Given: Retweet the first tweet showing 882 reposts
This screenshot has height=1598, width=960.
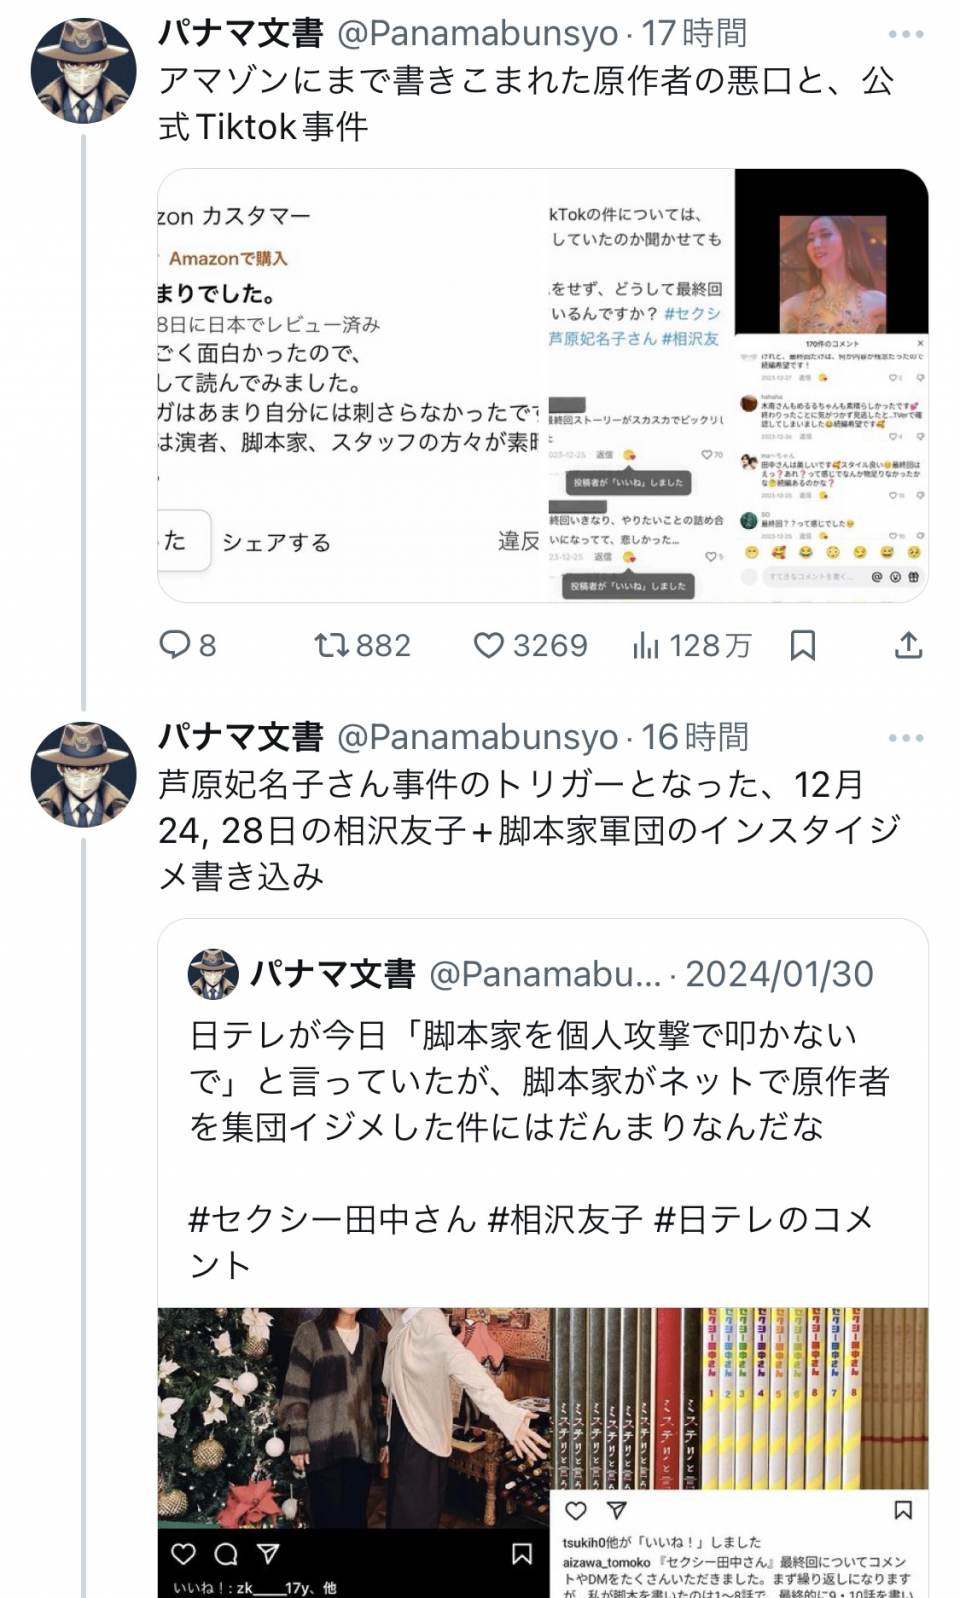Looking at the screenshot, I should [x=362, y=645].
